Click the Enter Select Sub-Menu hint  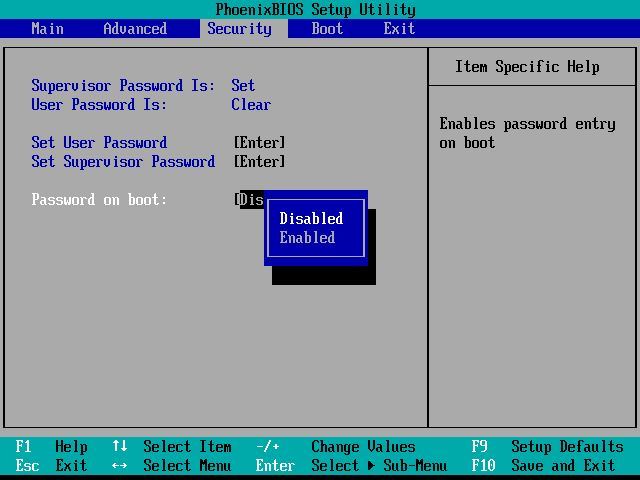coord(351,465)
